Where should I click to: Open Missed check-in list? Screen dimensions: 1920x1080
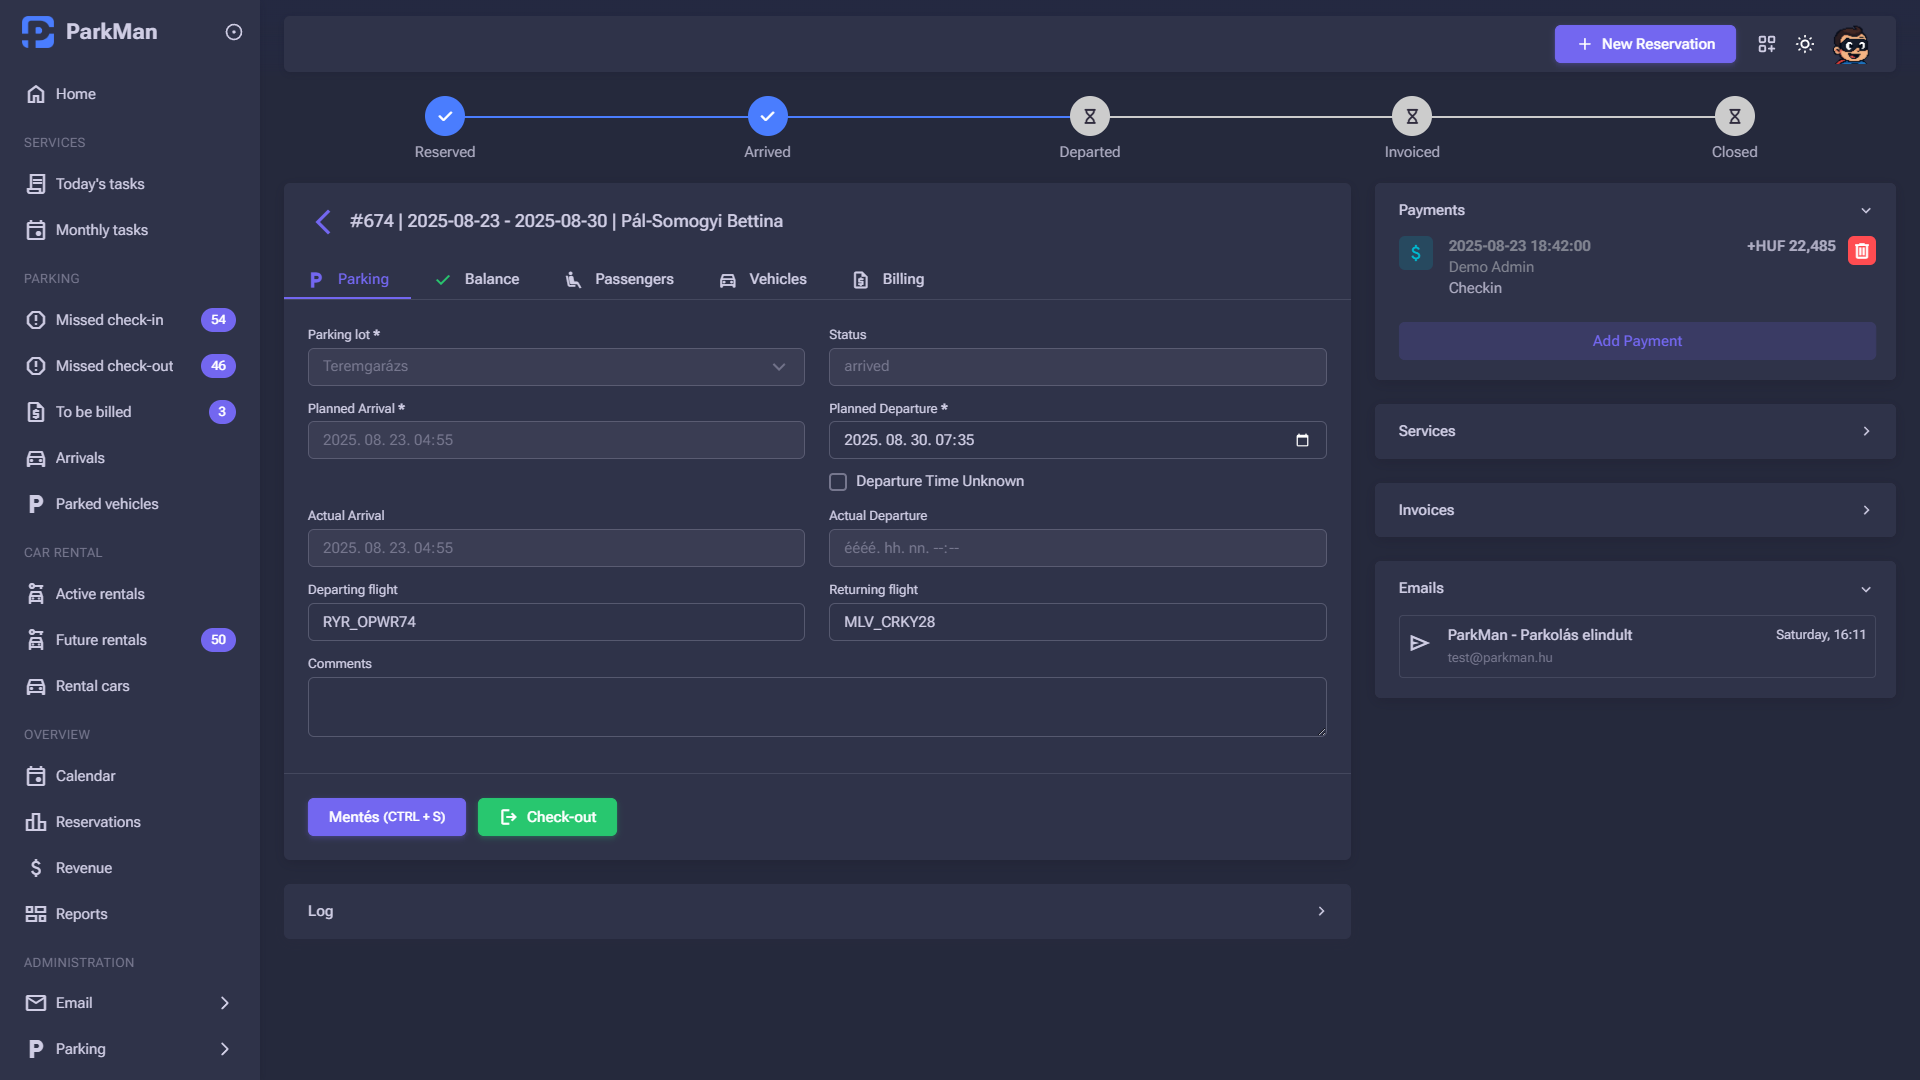point(130,320)
